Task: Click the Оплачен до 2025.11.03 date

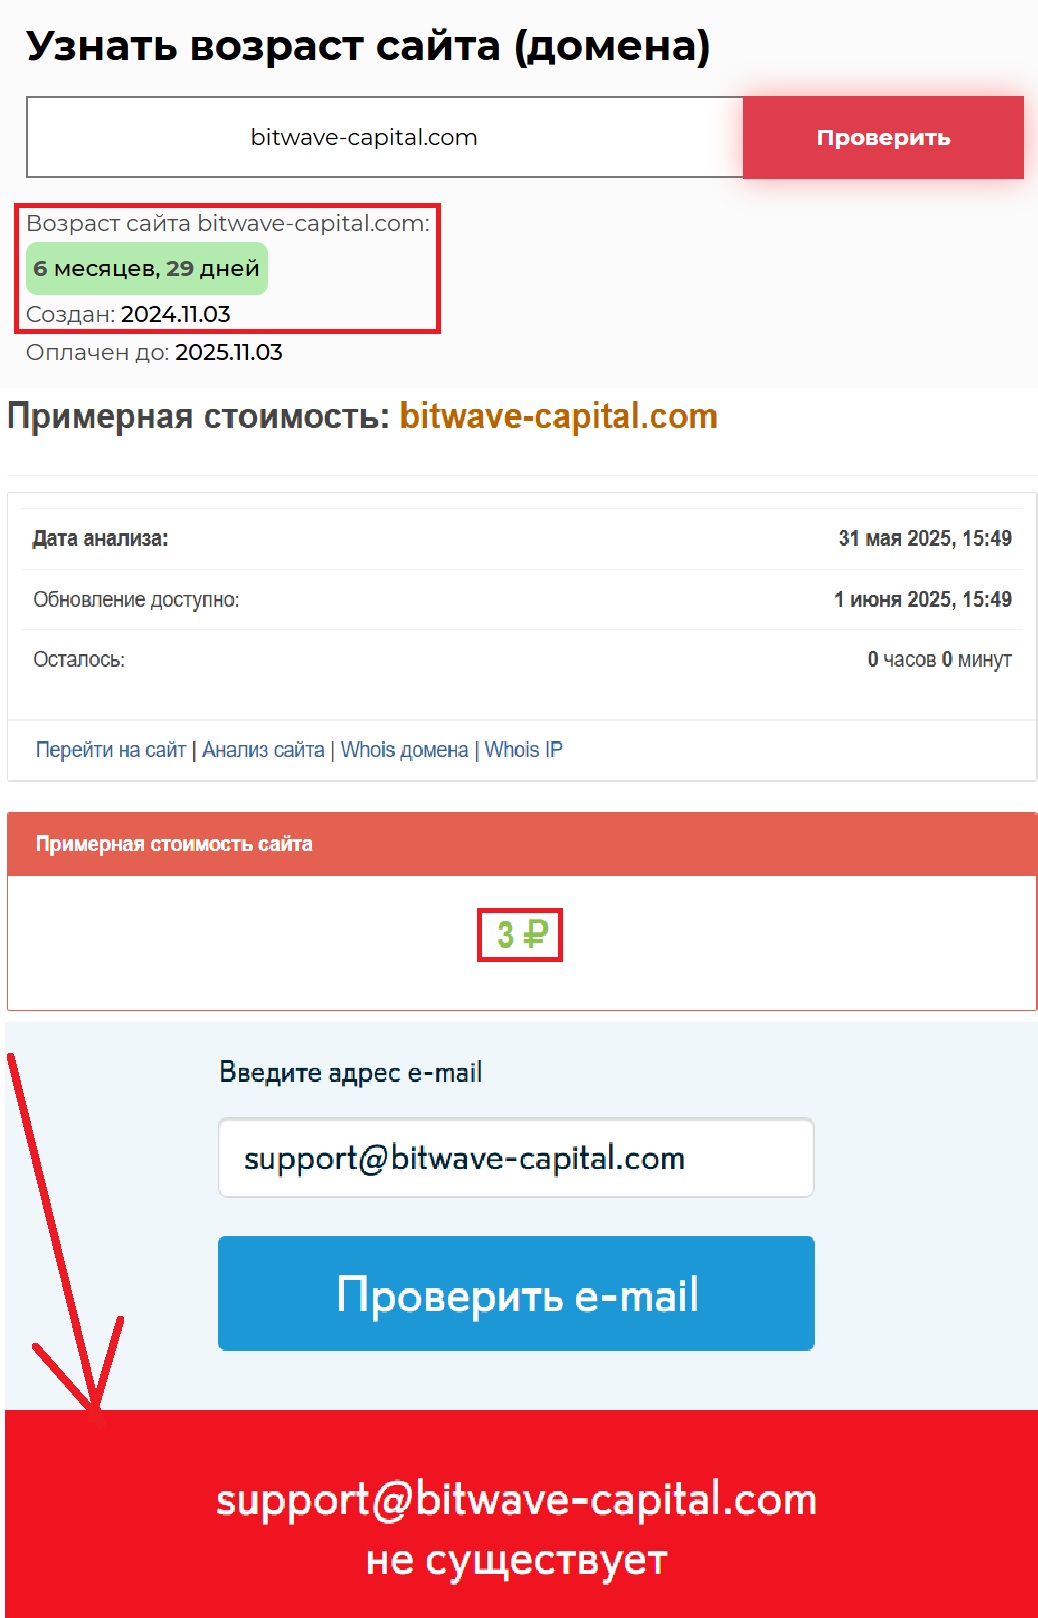Action: [x=229, y=352]
